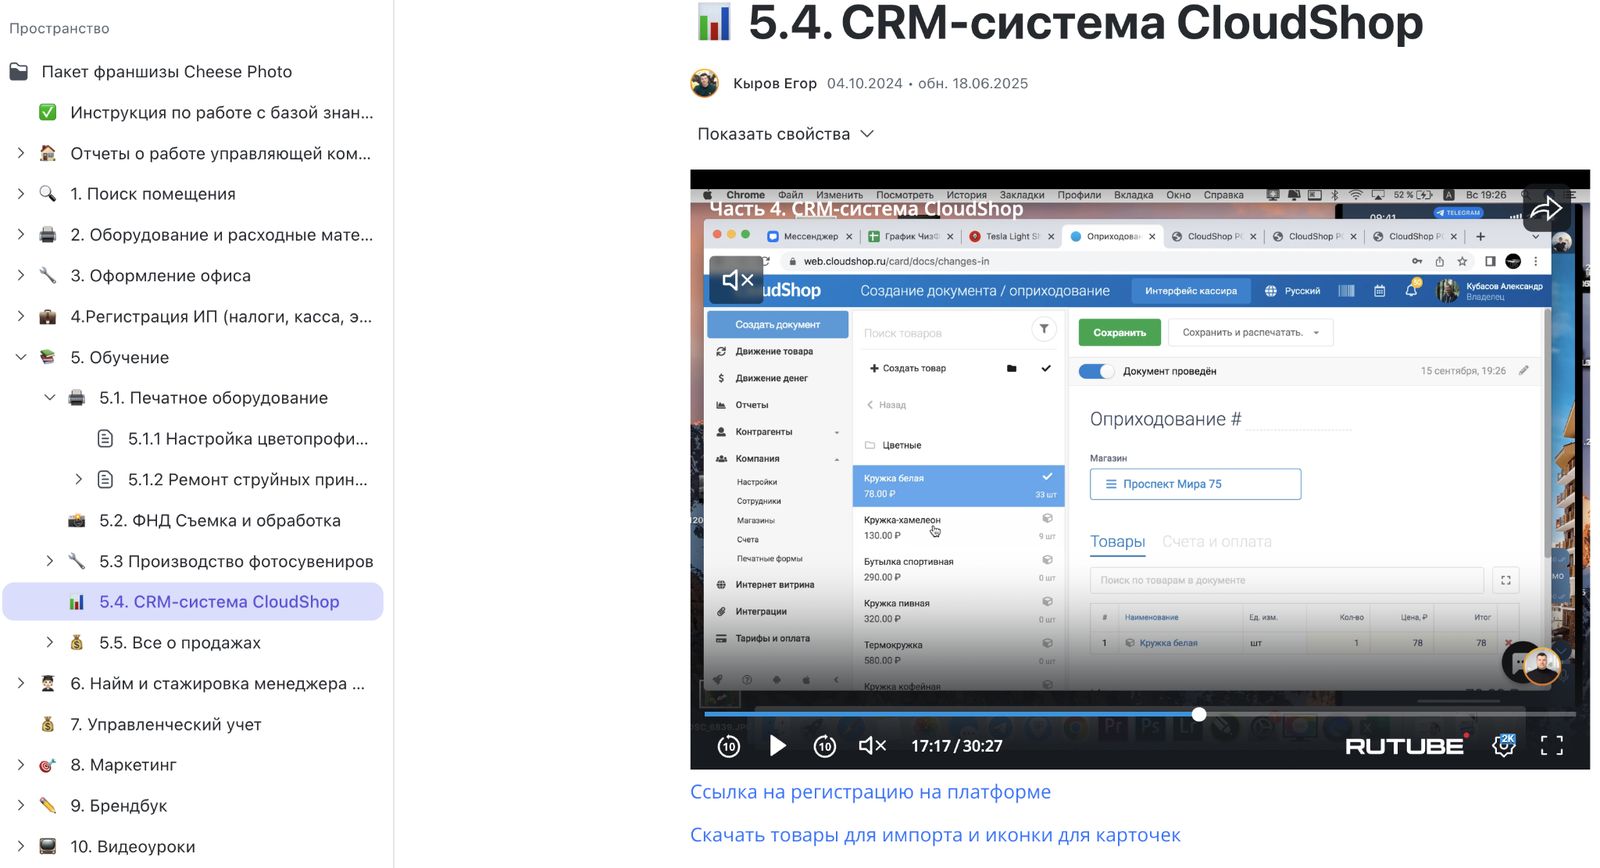Rewind the video by 10 seconds

(729, 745)
